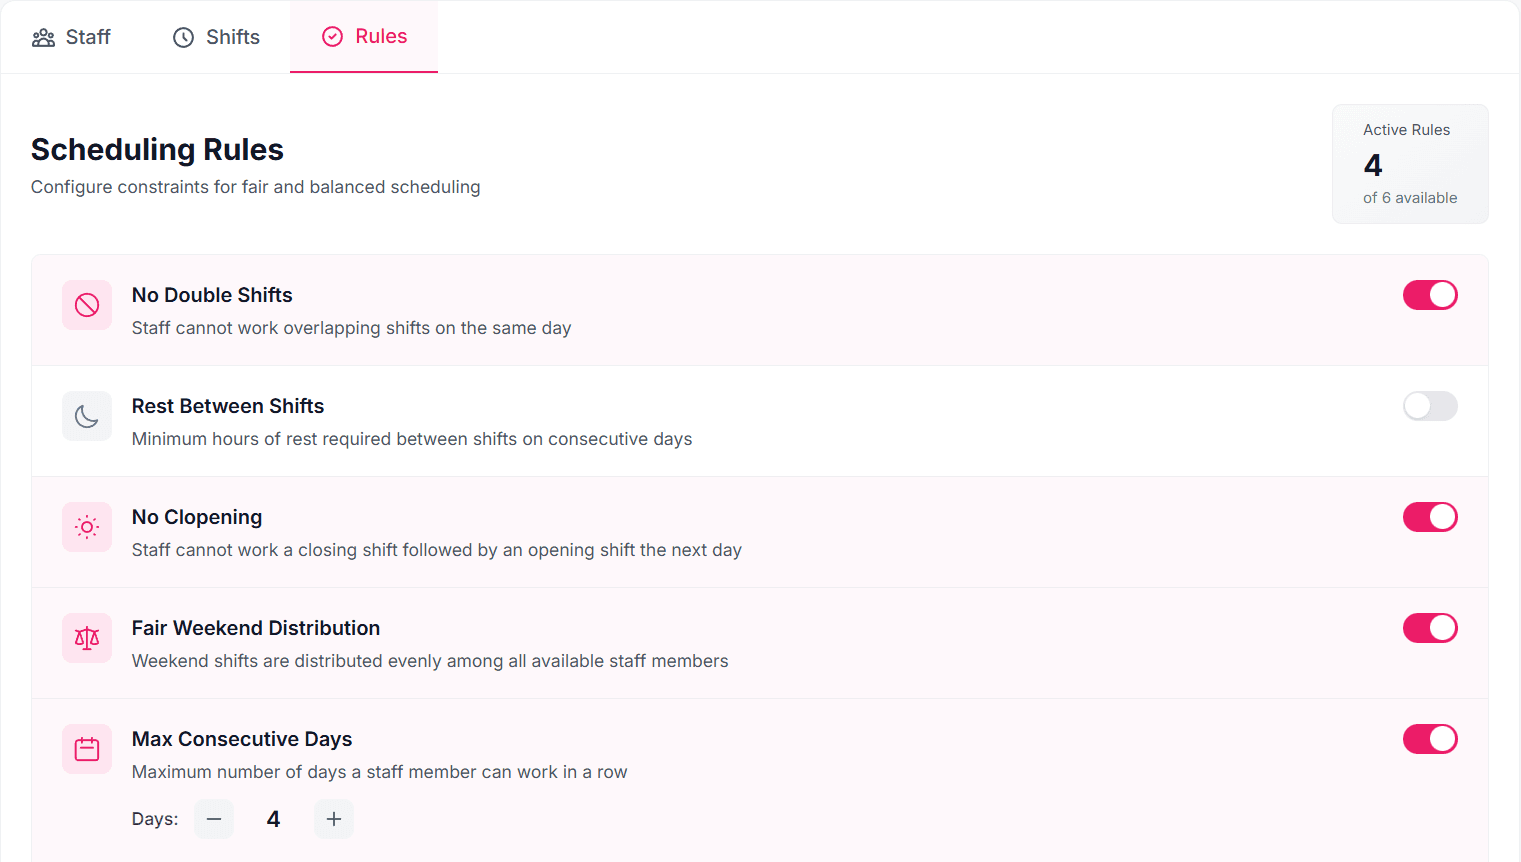Viewport: 1521px width, 862px height.
Task: Decrease max consecutive days with minus button
Action: click(214, 819)
